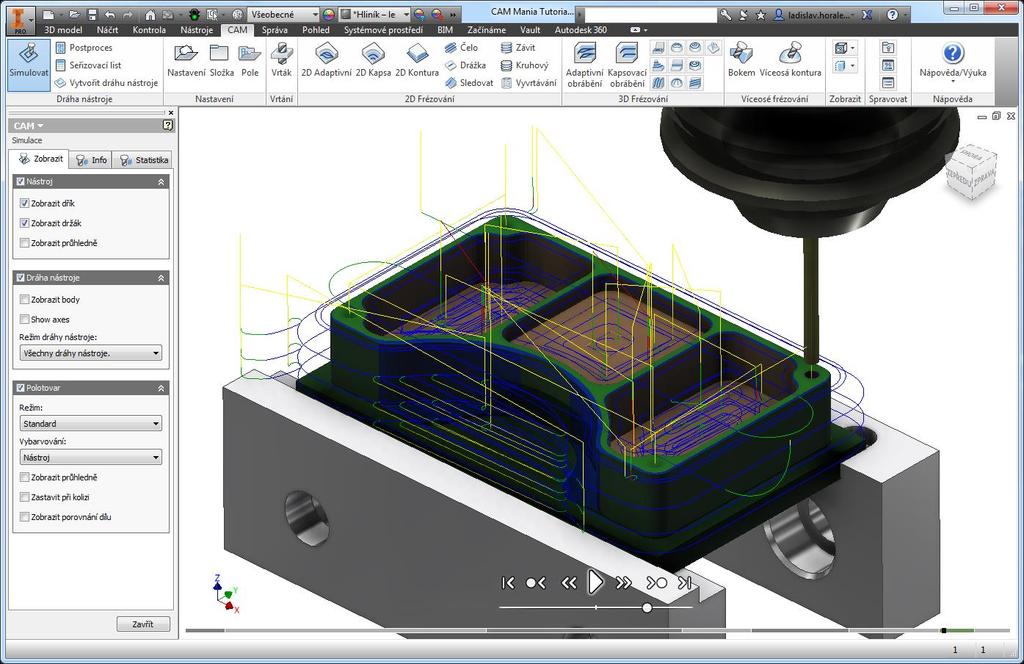Click the simulation speed slider handle
The image size is (1024, 664).
647,608
